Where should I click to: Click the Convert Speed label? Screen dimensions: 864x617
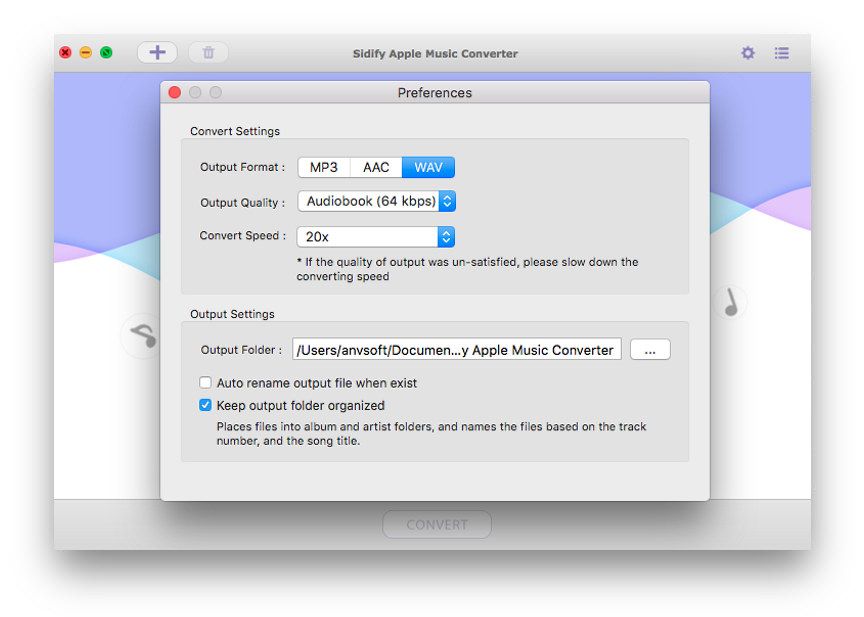(x=242, y=236)
